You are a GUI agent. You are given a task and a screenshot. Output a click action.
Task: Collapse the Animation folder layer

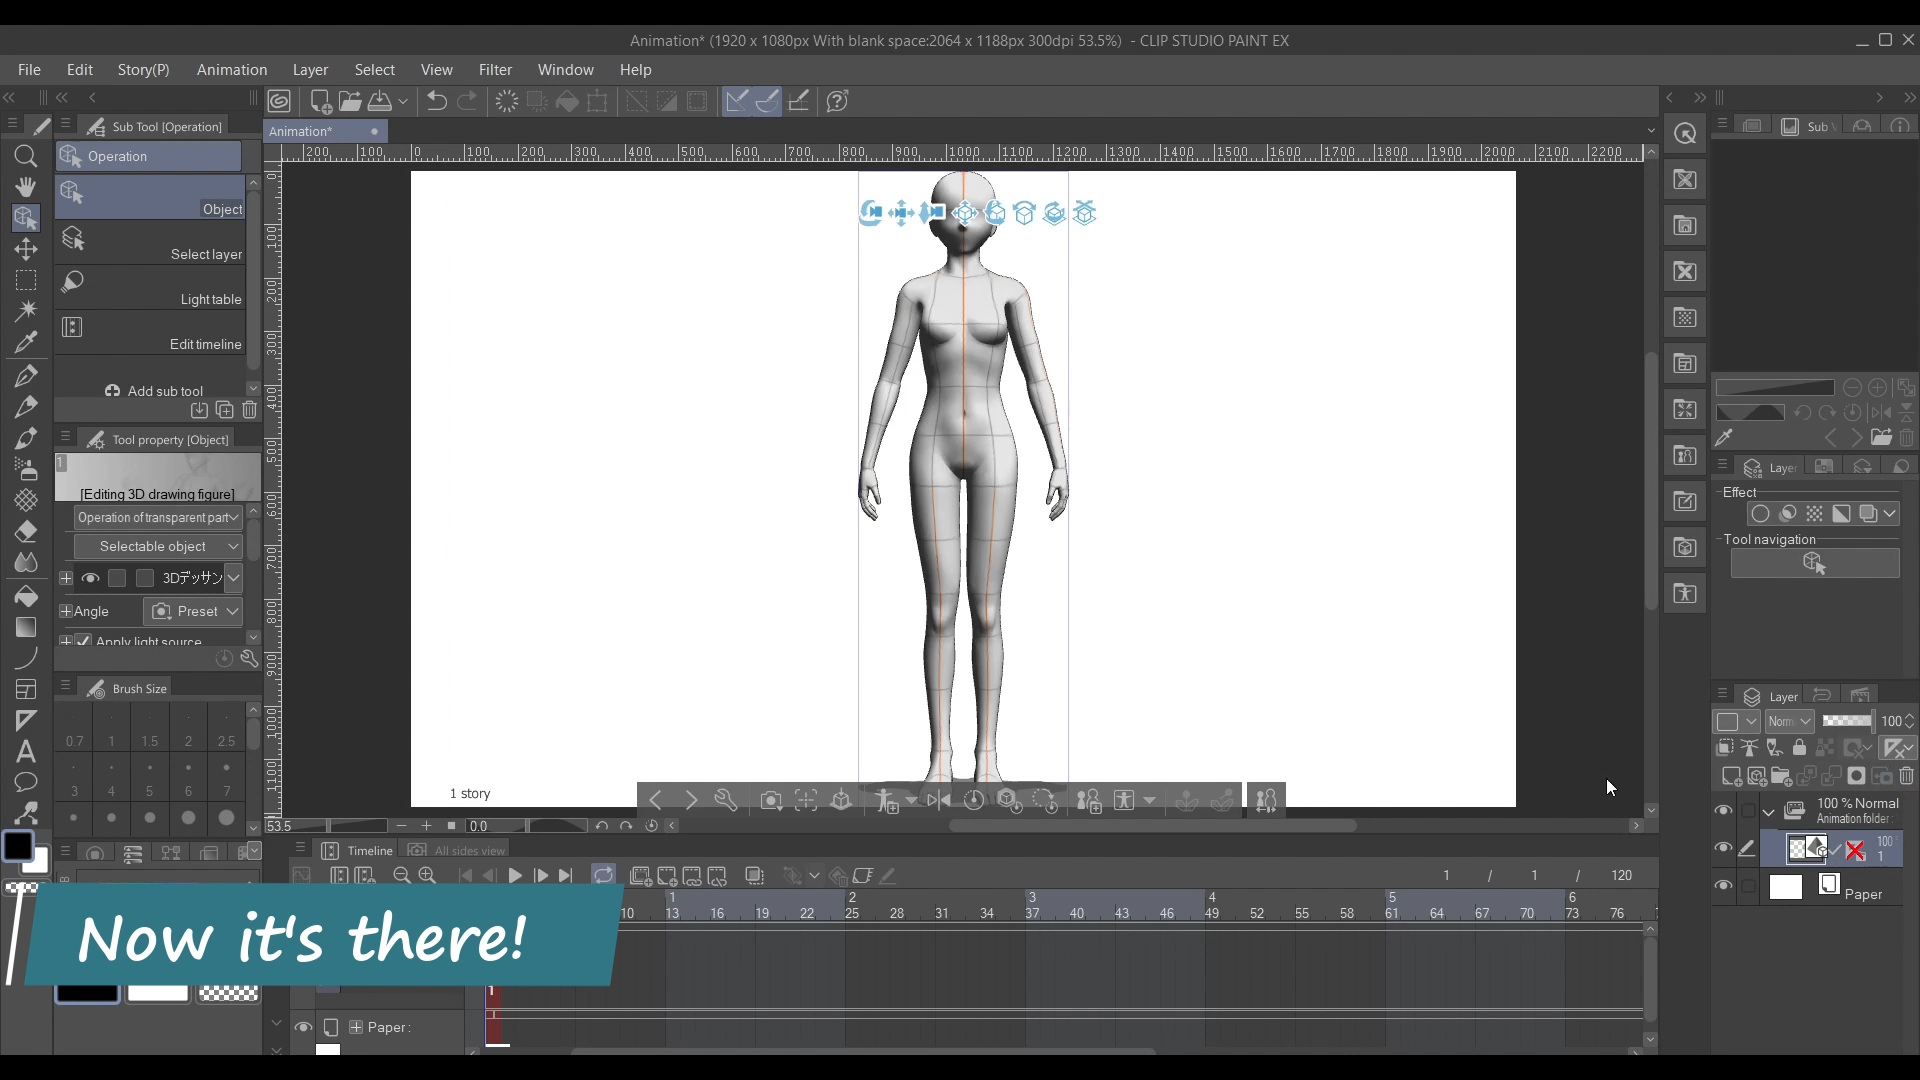1769,811
